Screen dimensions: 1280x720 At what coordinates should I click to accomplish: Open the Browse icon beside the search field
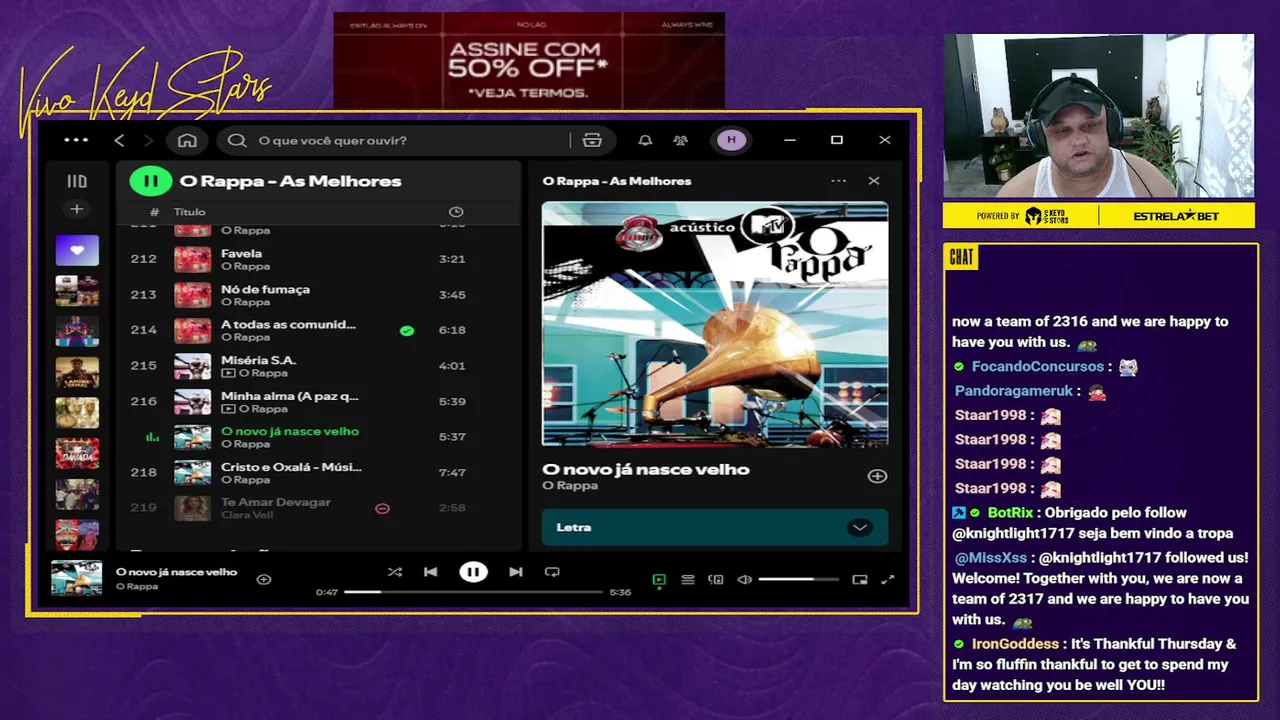(592, 140)
